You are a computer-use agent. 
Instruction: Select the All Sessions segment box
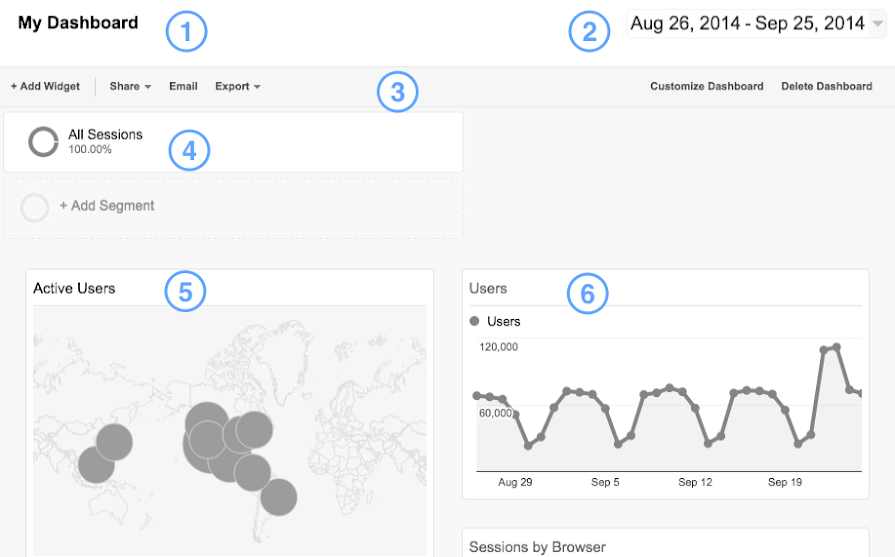tap(232, 142)
